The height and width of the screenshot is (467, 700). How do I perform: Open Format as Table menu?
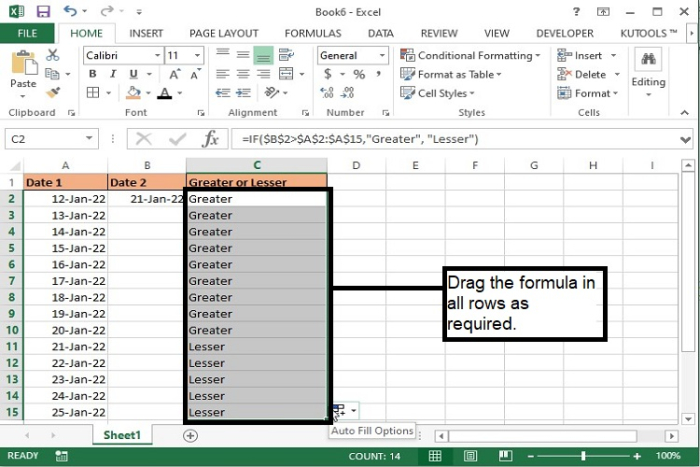[451, 74]
